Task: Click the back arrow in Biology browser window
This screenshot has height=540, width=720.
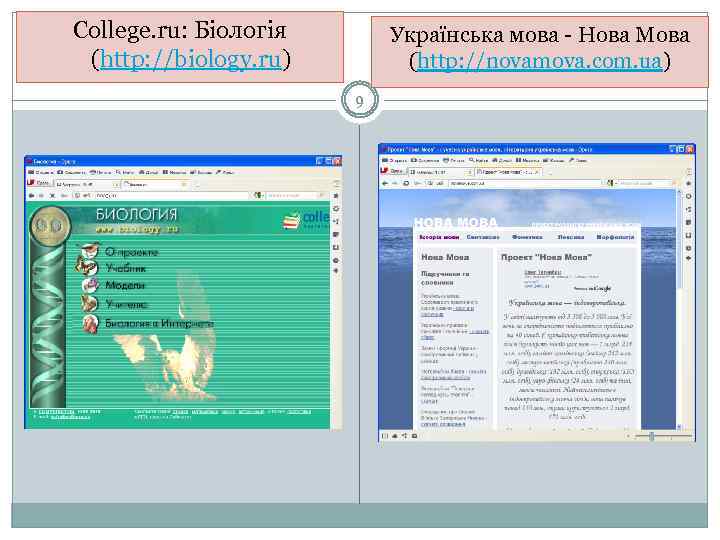Action: 31,196
